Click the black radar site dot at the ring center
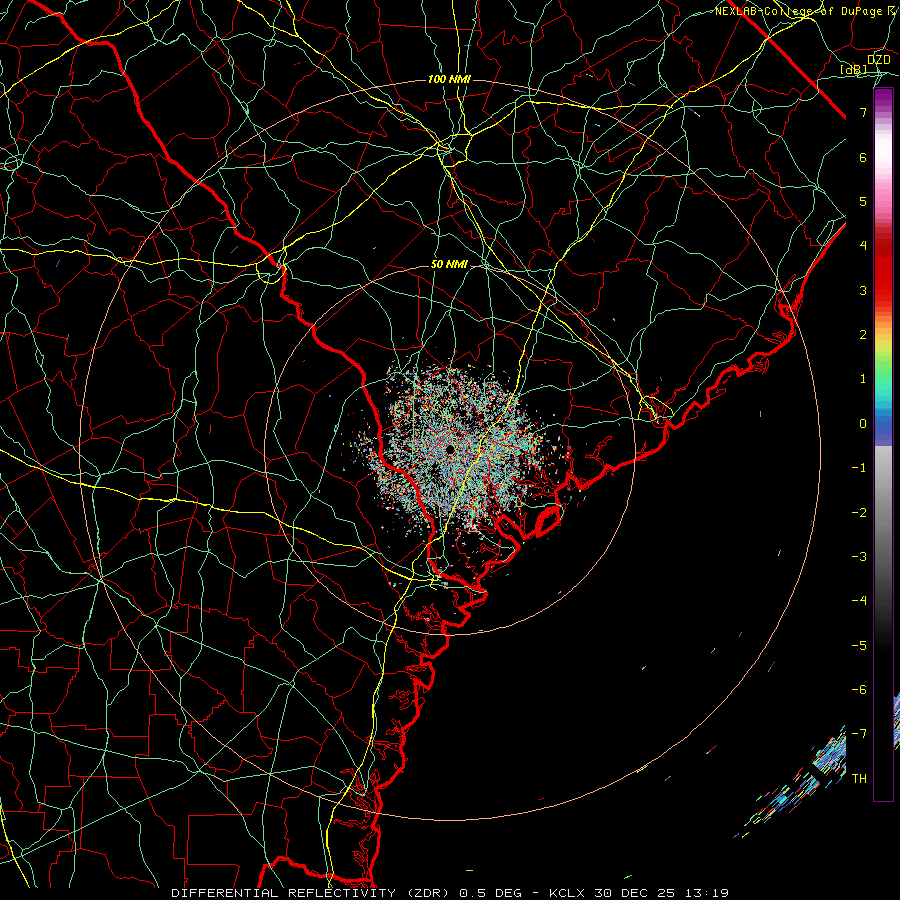Viewport: 900px width, 900px height. pos(450,449)
